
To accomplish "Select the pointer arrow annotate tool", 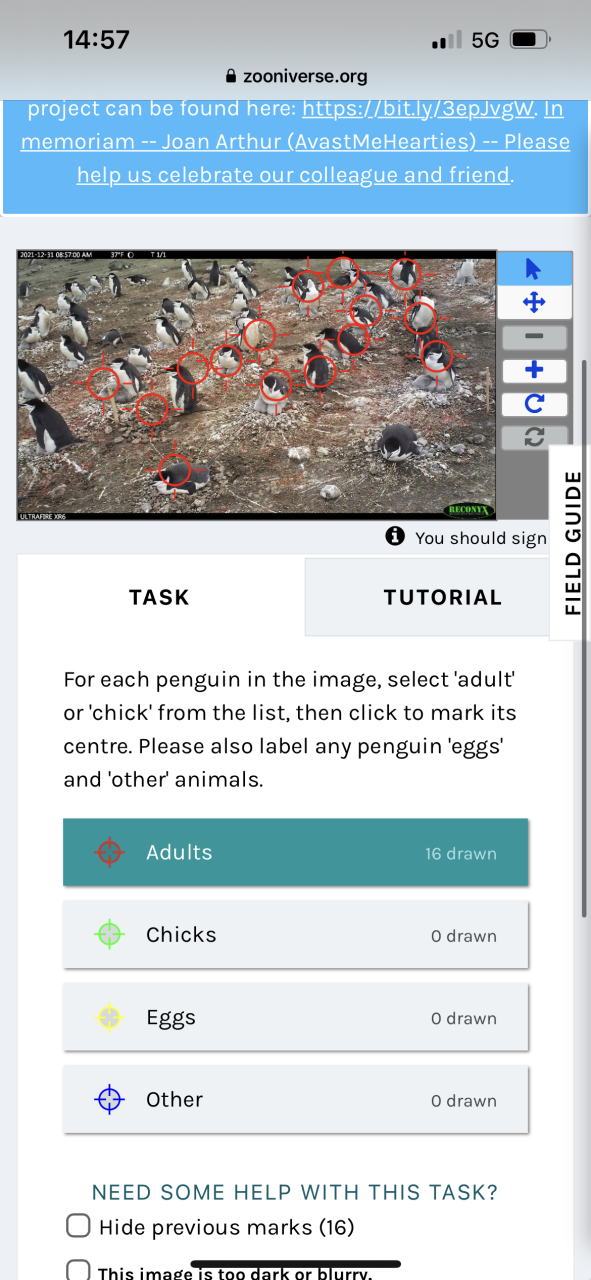I will pyautogui.click(x=534, y=269).
